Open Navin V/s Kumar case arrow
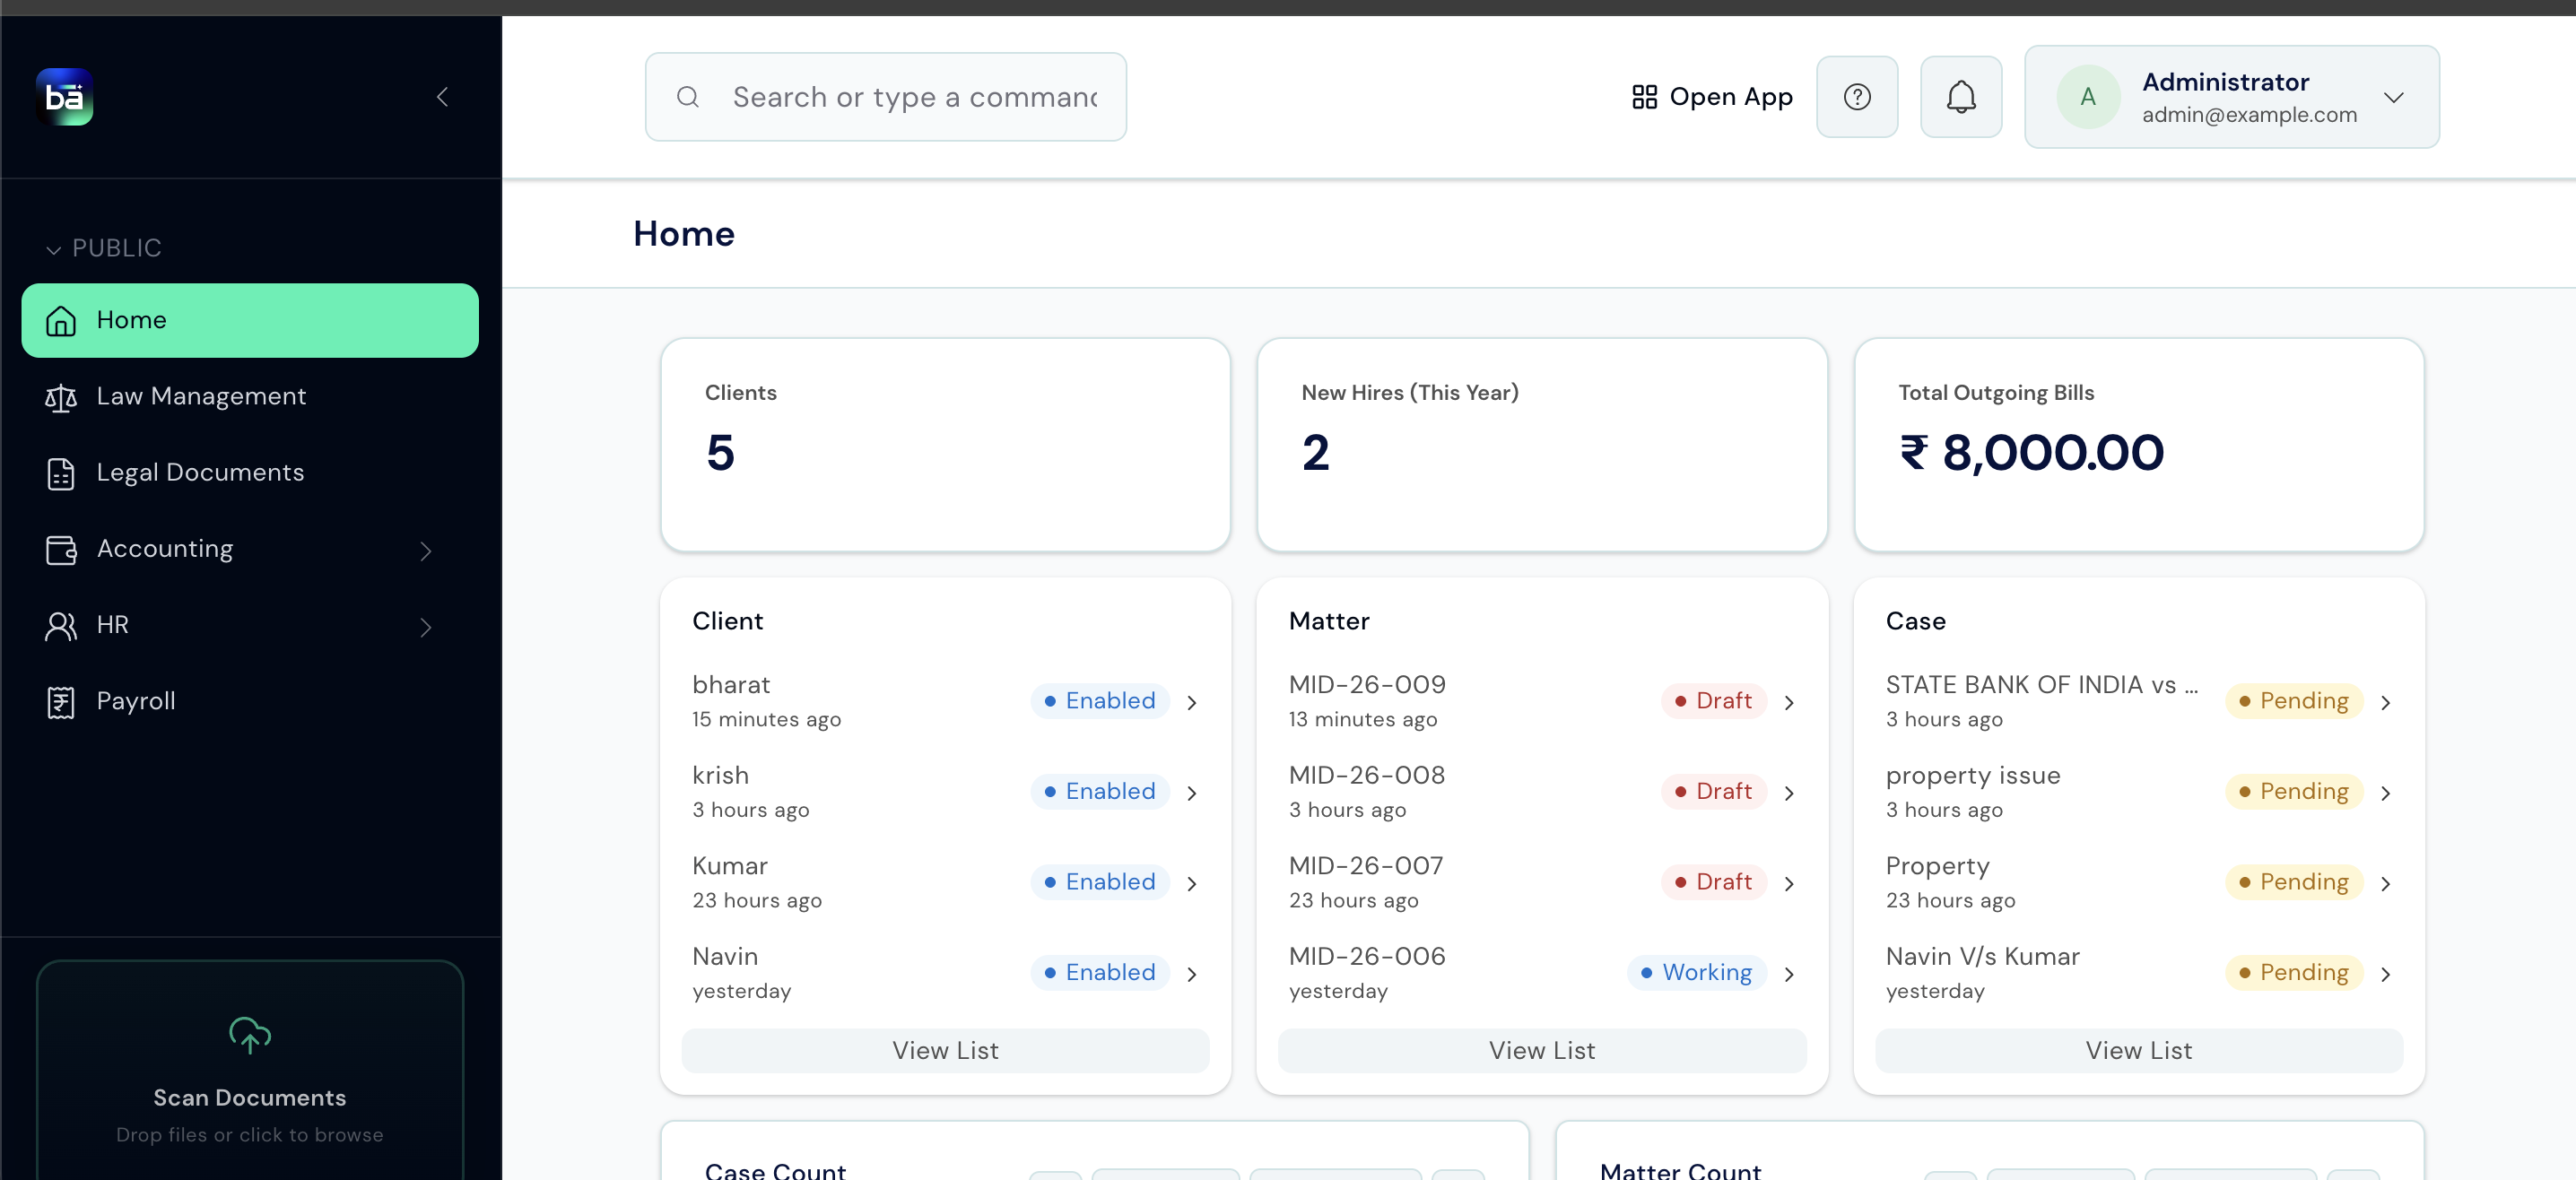 [x=2386, y=974]
